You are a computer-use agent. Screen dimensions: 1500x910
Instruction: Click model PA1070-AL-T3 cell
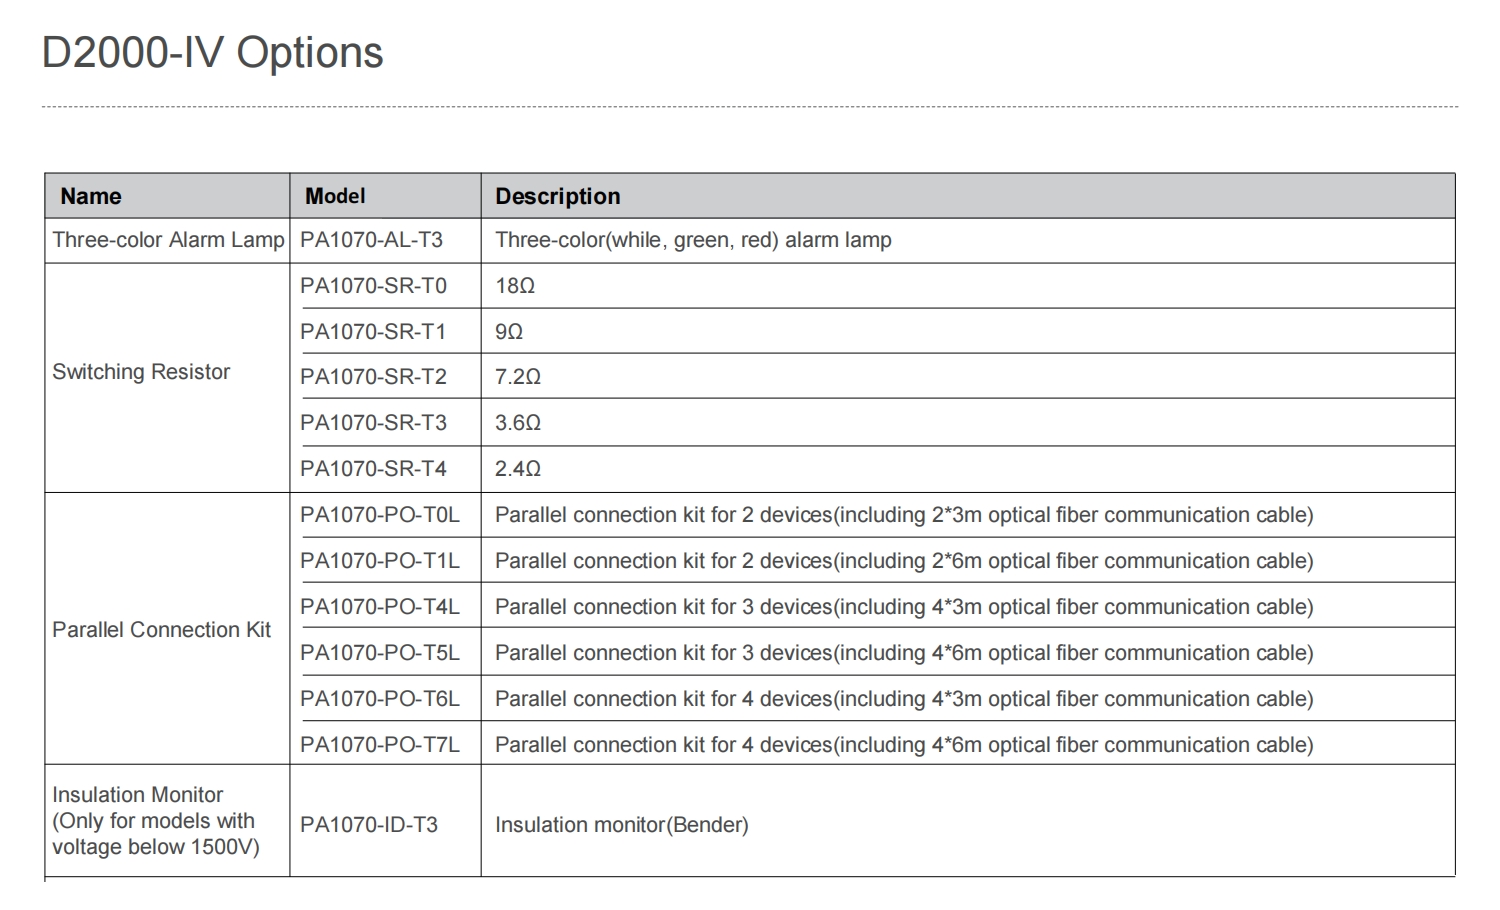tap(385, 240)
